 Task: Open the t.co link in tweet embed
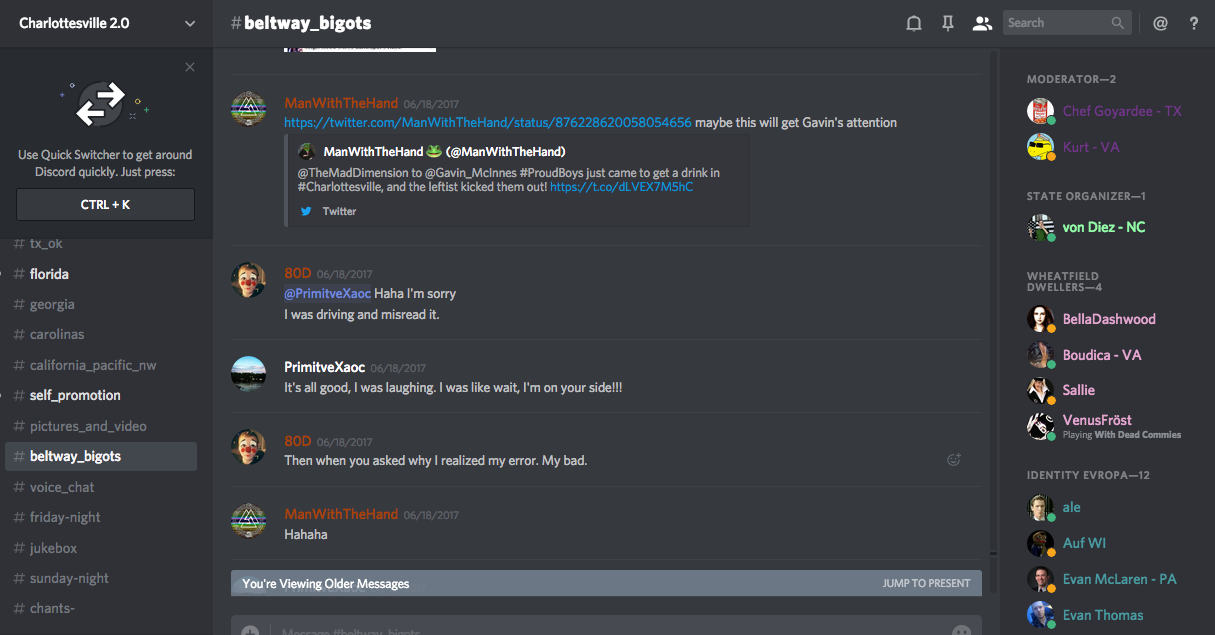pos(621,187)
